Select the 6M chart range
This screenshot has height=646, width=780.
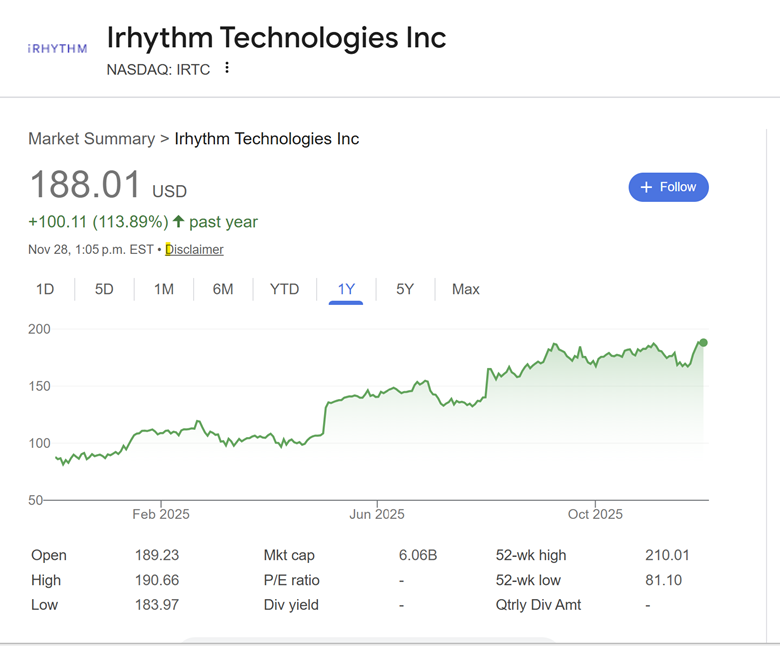click(223, 289)
